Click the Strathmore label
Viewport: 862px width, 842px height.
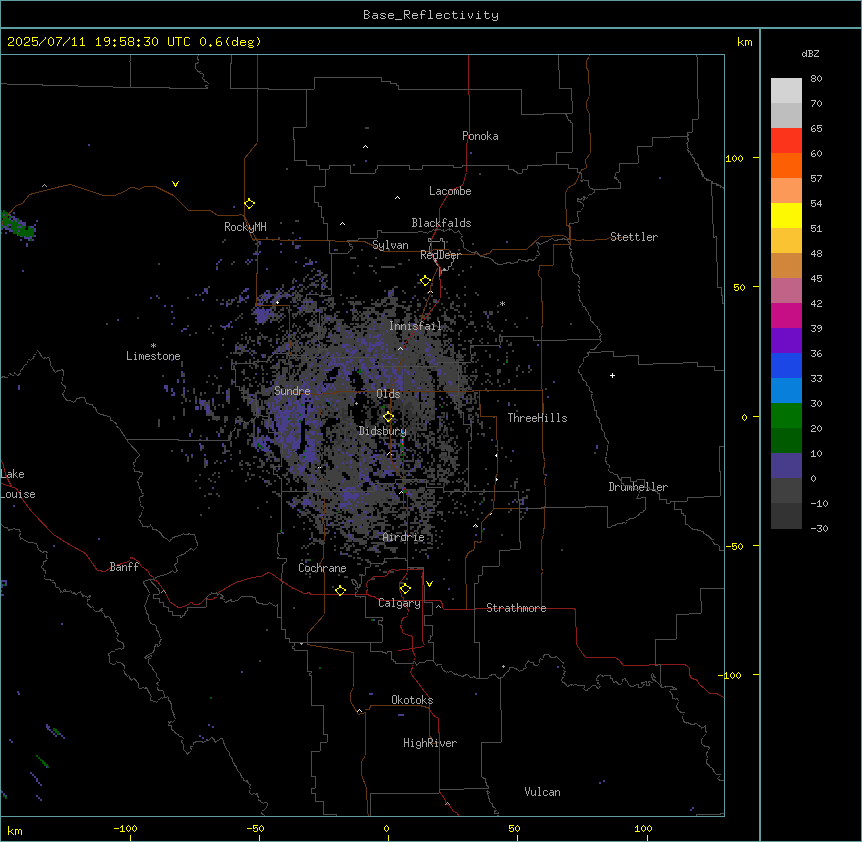[516, 608]
